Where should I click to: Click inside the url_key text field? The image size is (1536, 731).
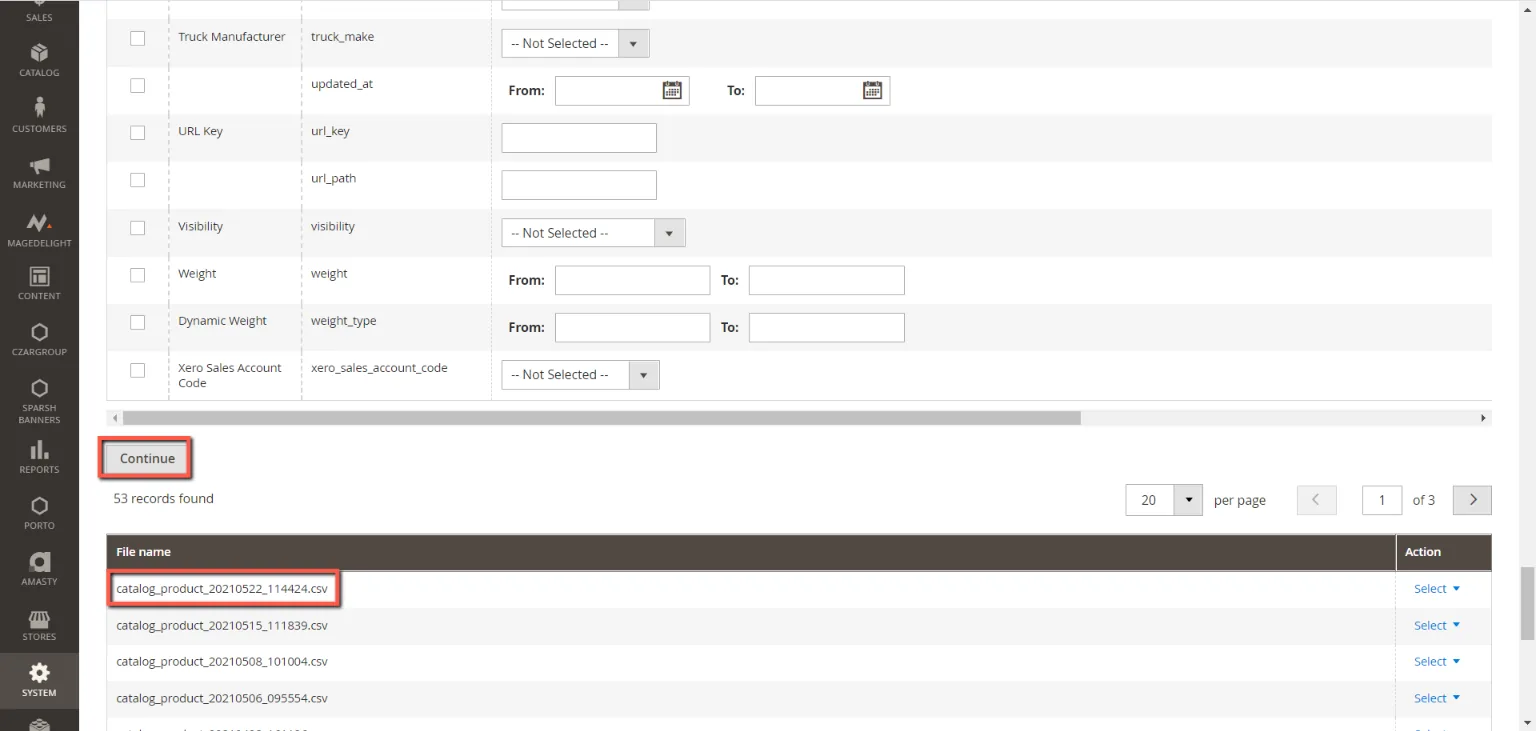click(x=579, y=138)
